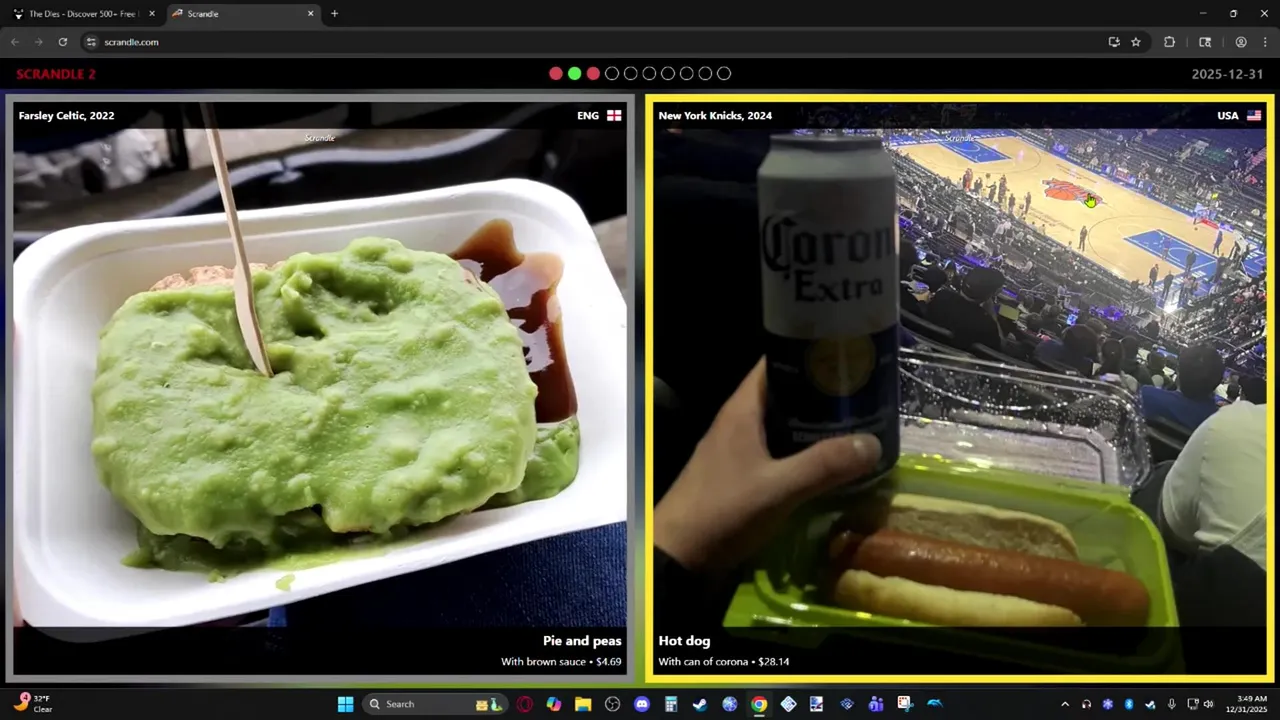Click the England flag icon
Screen dimensions: 1280x720
click(614, 116)
